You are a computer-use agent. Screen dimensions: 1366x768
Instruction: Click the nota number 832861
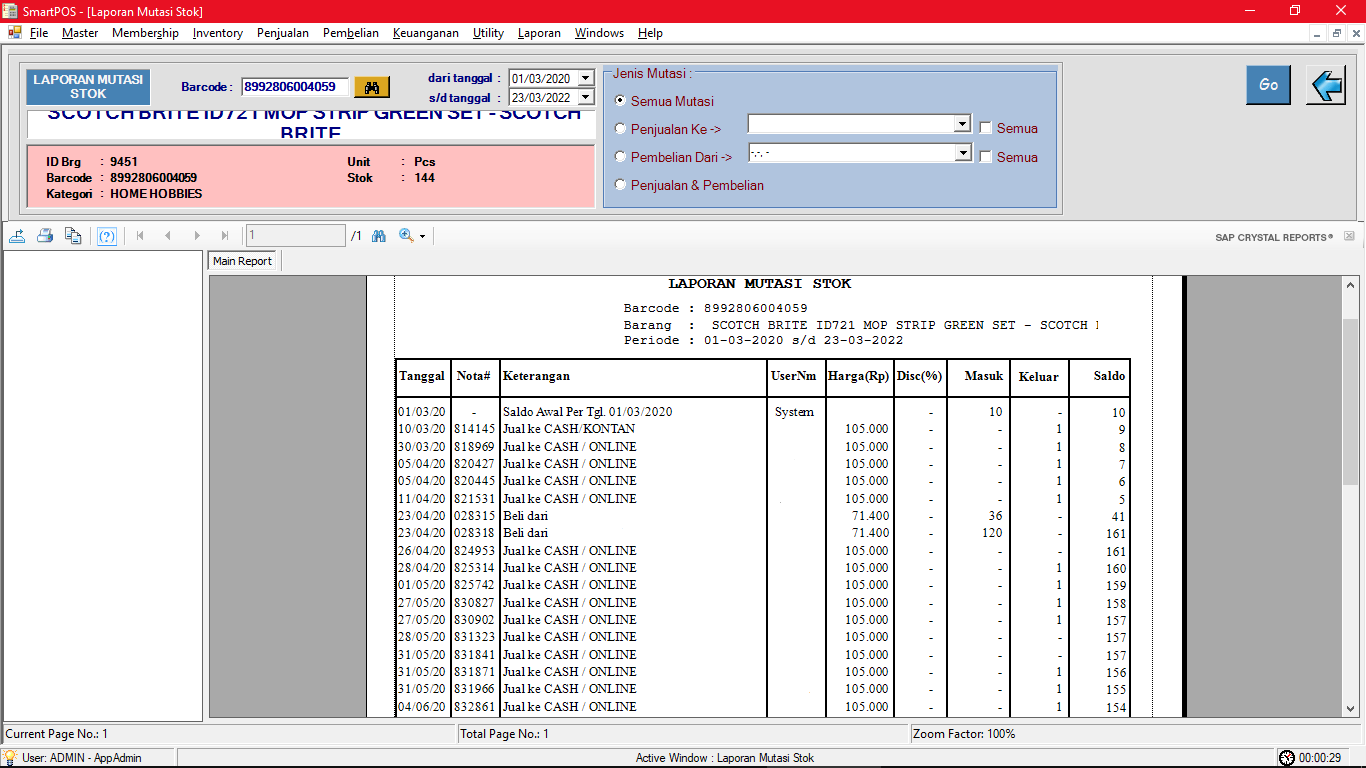pyautogui.click(x=474, y=707)
